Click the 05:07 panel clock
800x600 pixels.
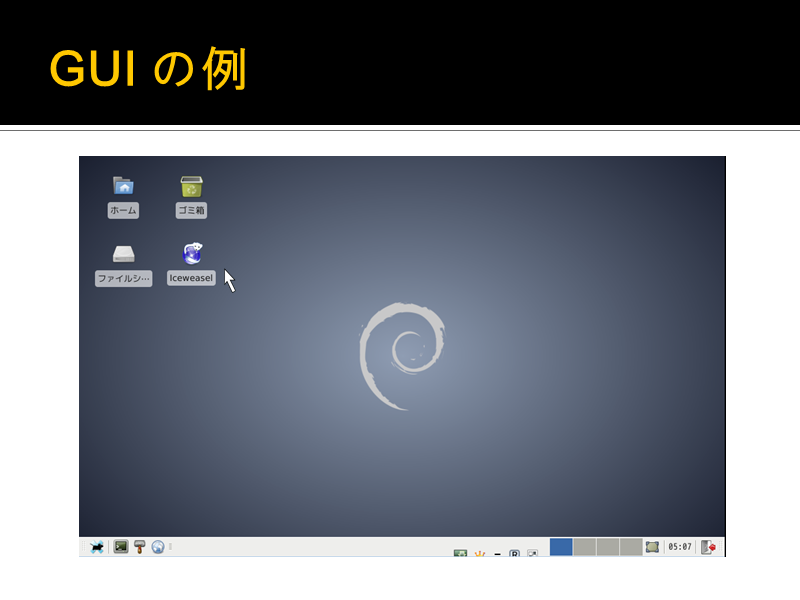point(680,547)
